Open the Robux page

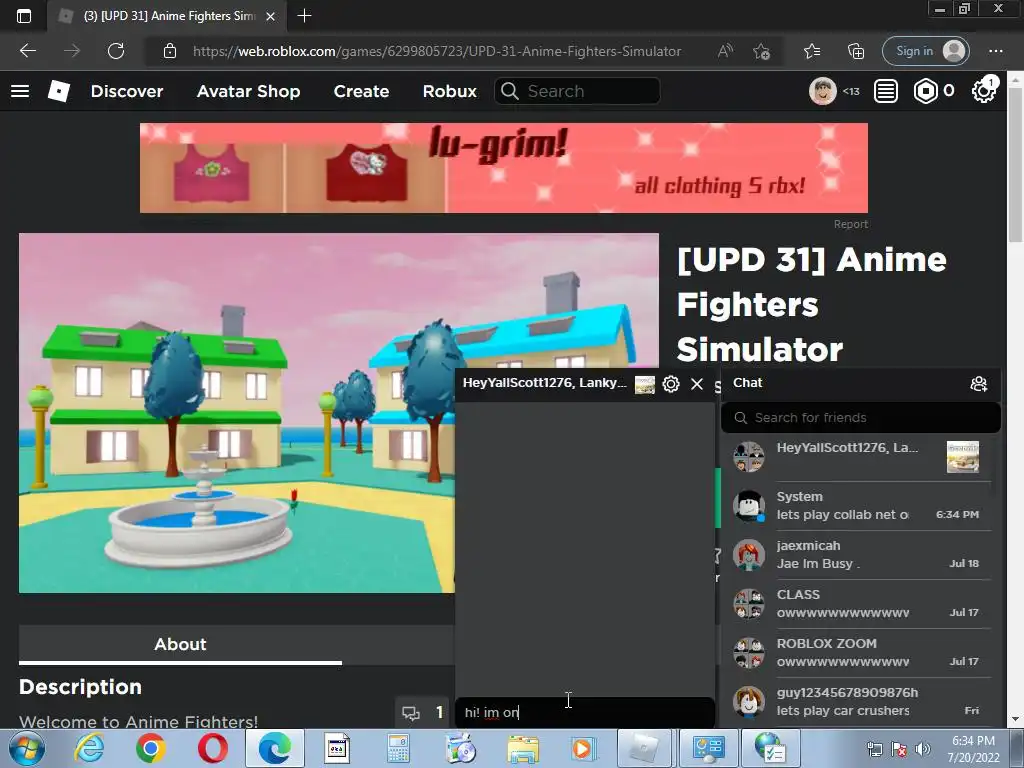(x=449, y=91)
